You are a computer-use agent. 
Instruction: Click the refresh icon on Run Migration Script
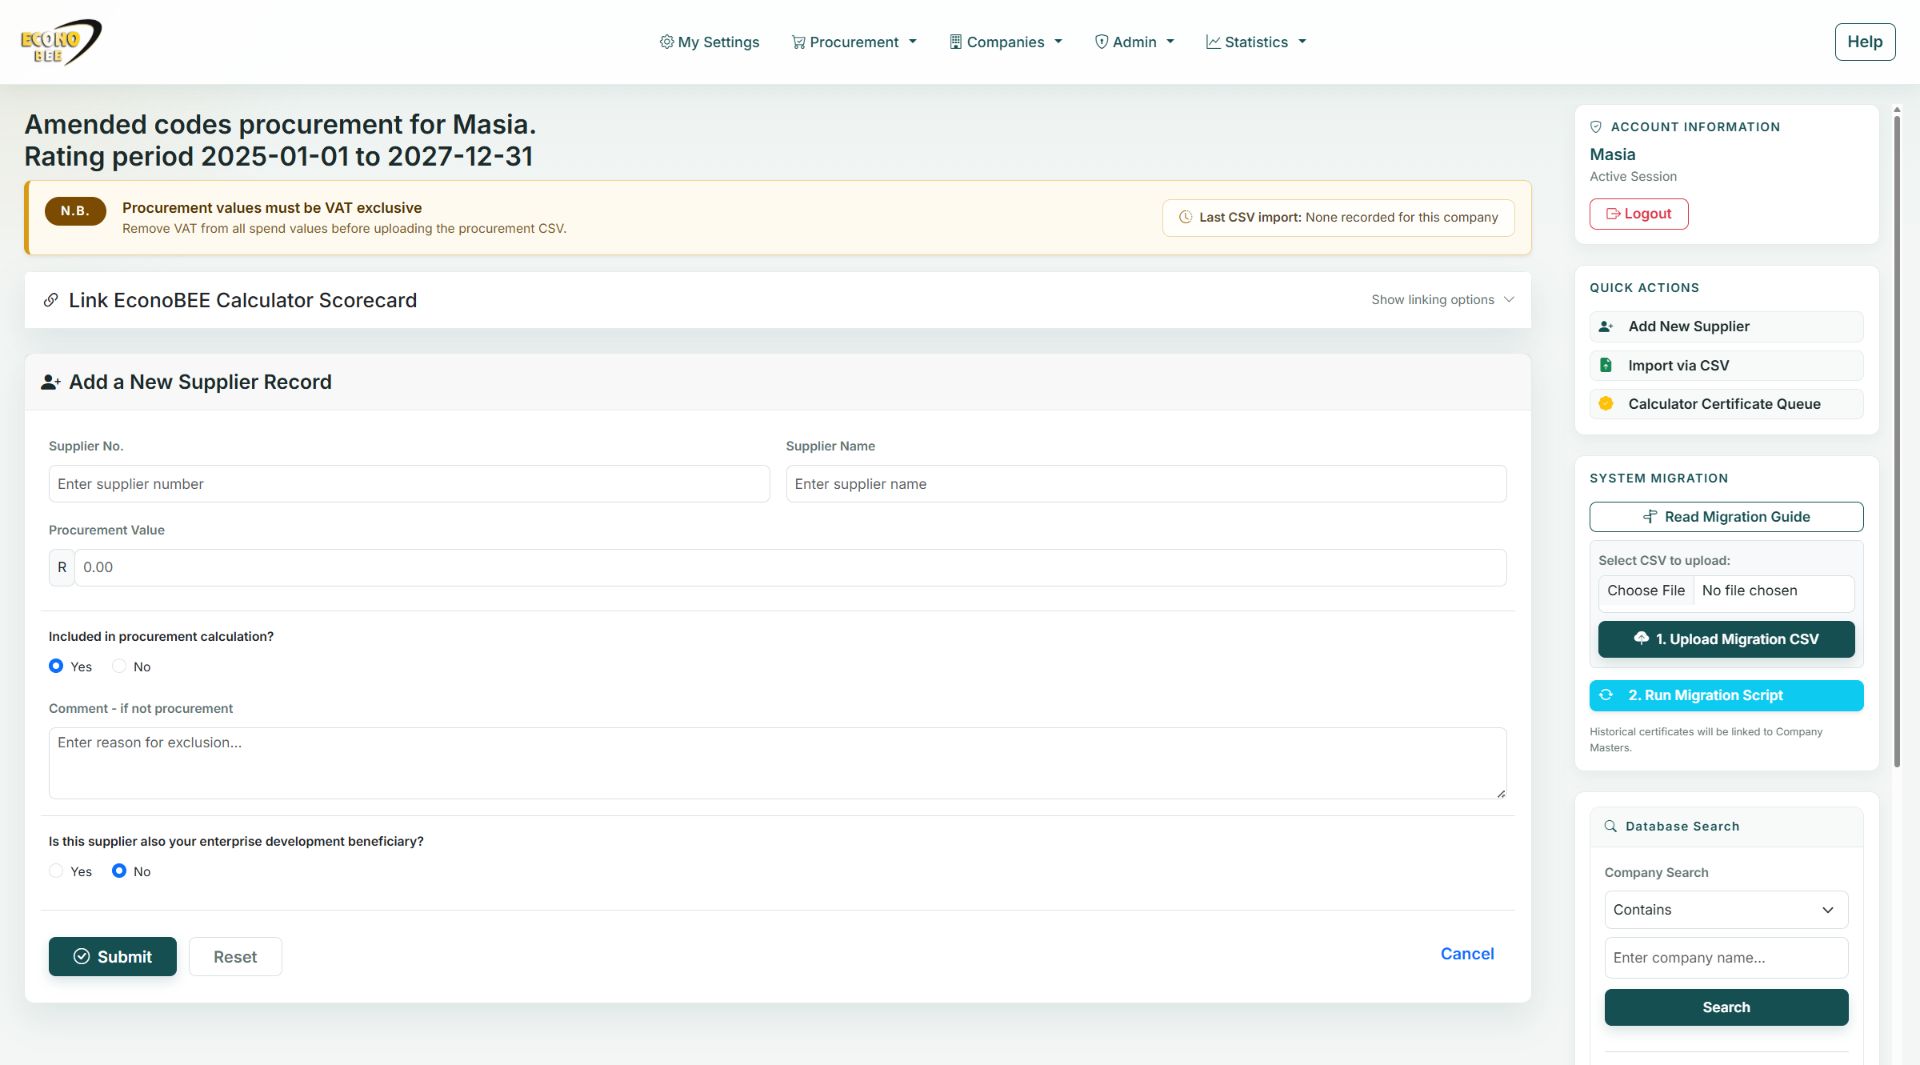point(1606,695)
